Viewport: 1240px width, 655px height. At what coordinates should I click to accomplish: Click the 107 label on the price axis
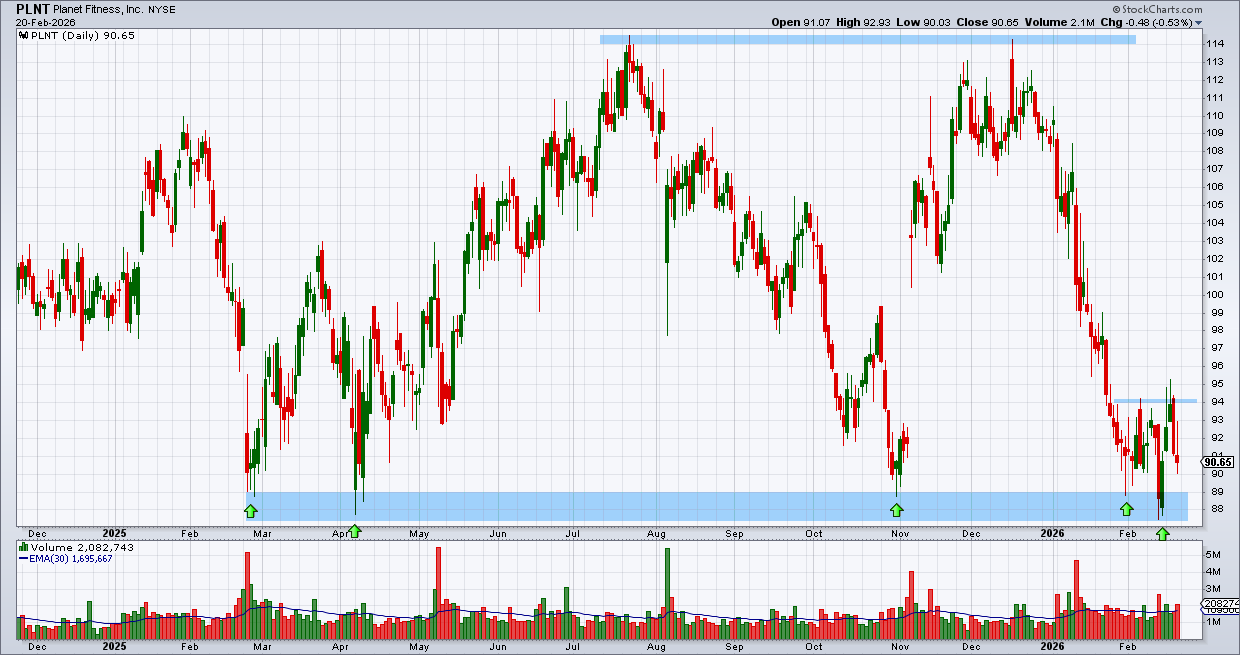(x=1214, y=169)
